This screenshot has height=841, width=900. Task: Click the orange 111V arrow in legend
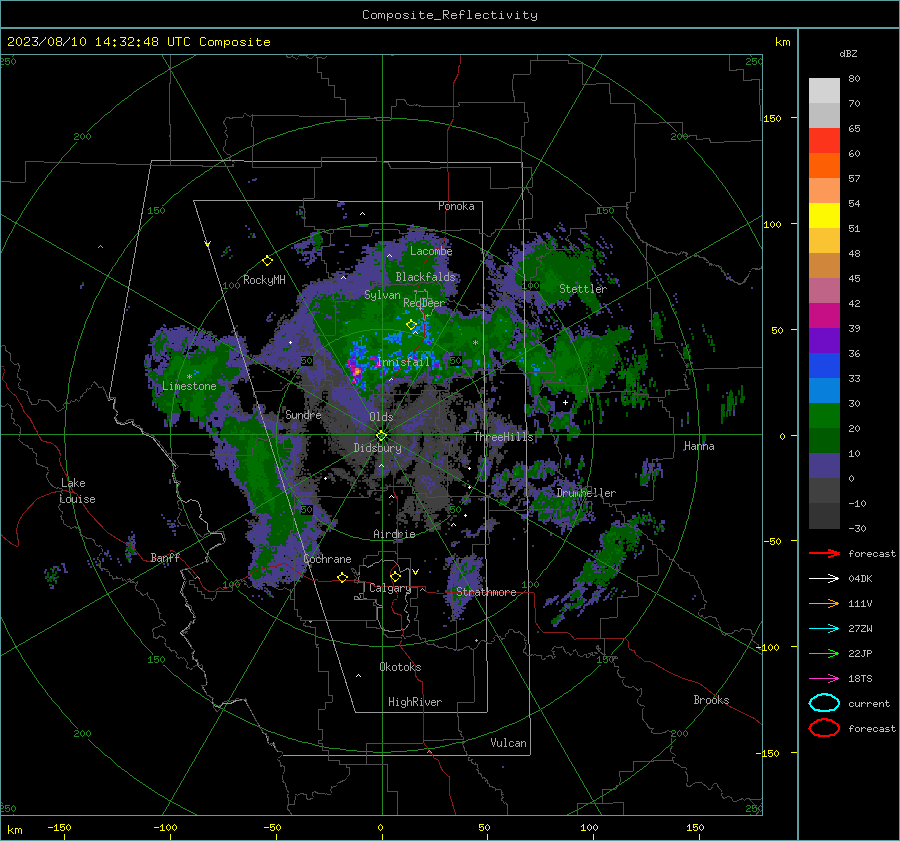pos(824,603)
